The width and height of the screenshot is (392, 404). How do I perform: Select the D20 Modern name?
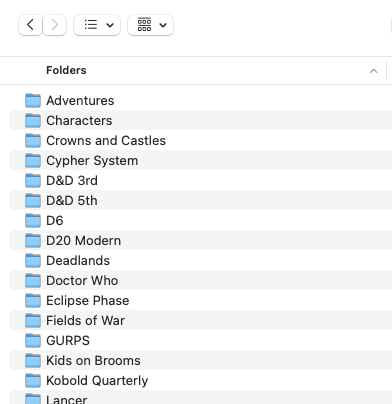coord(83,241)
